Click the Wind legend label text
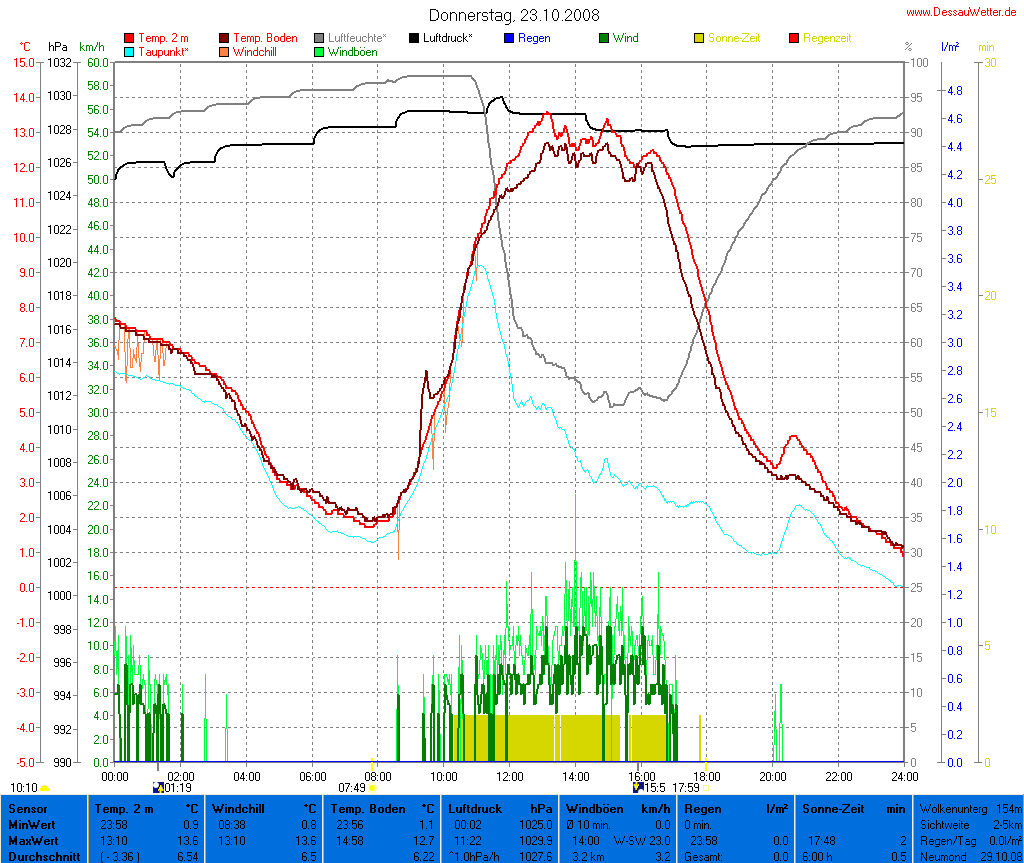 coord(625,38)
